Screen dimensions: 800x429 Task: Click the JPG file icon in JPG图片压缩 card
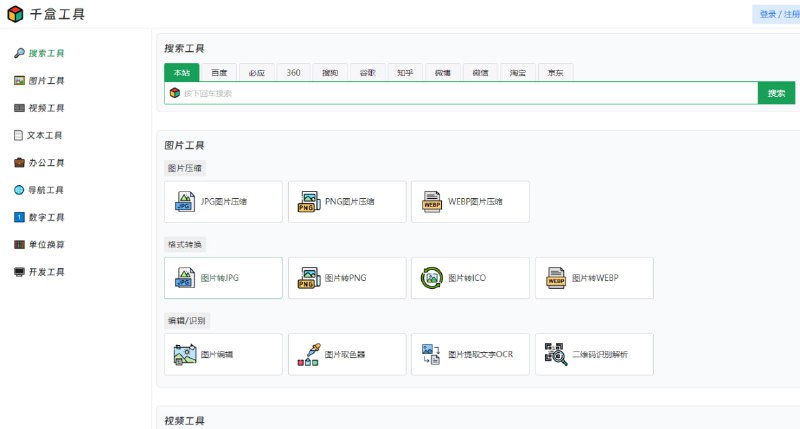[185, 201]
